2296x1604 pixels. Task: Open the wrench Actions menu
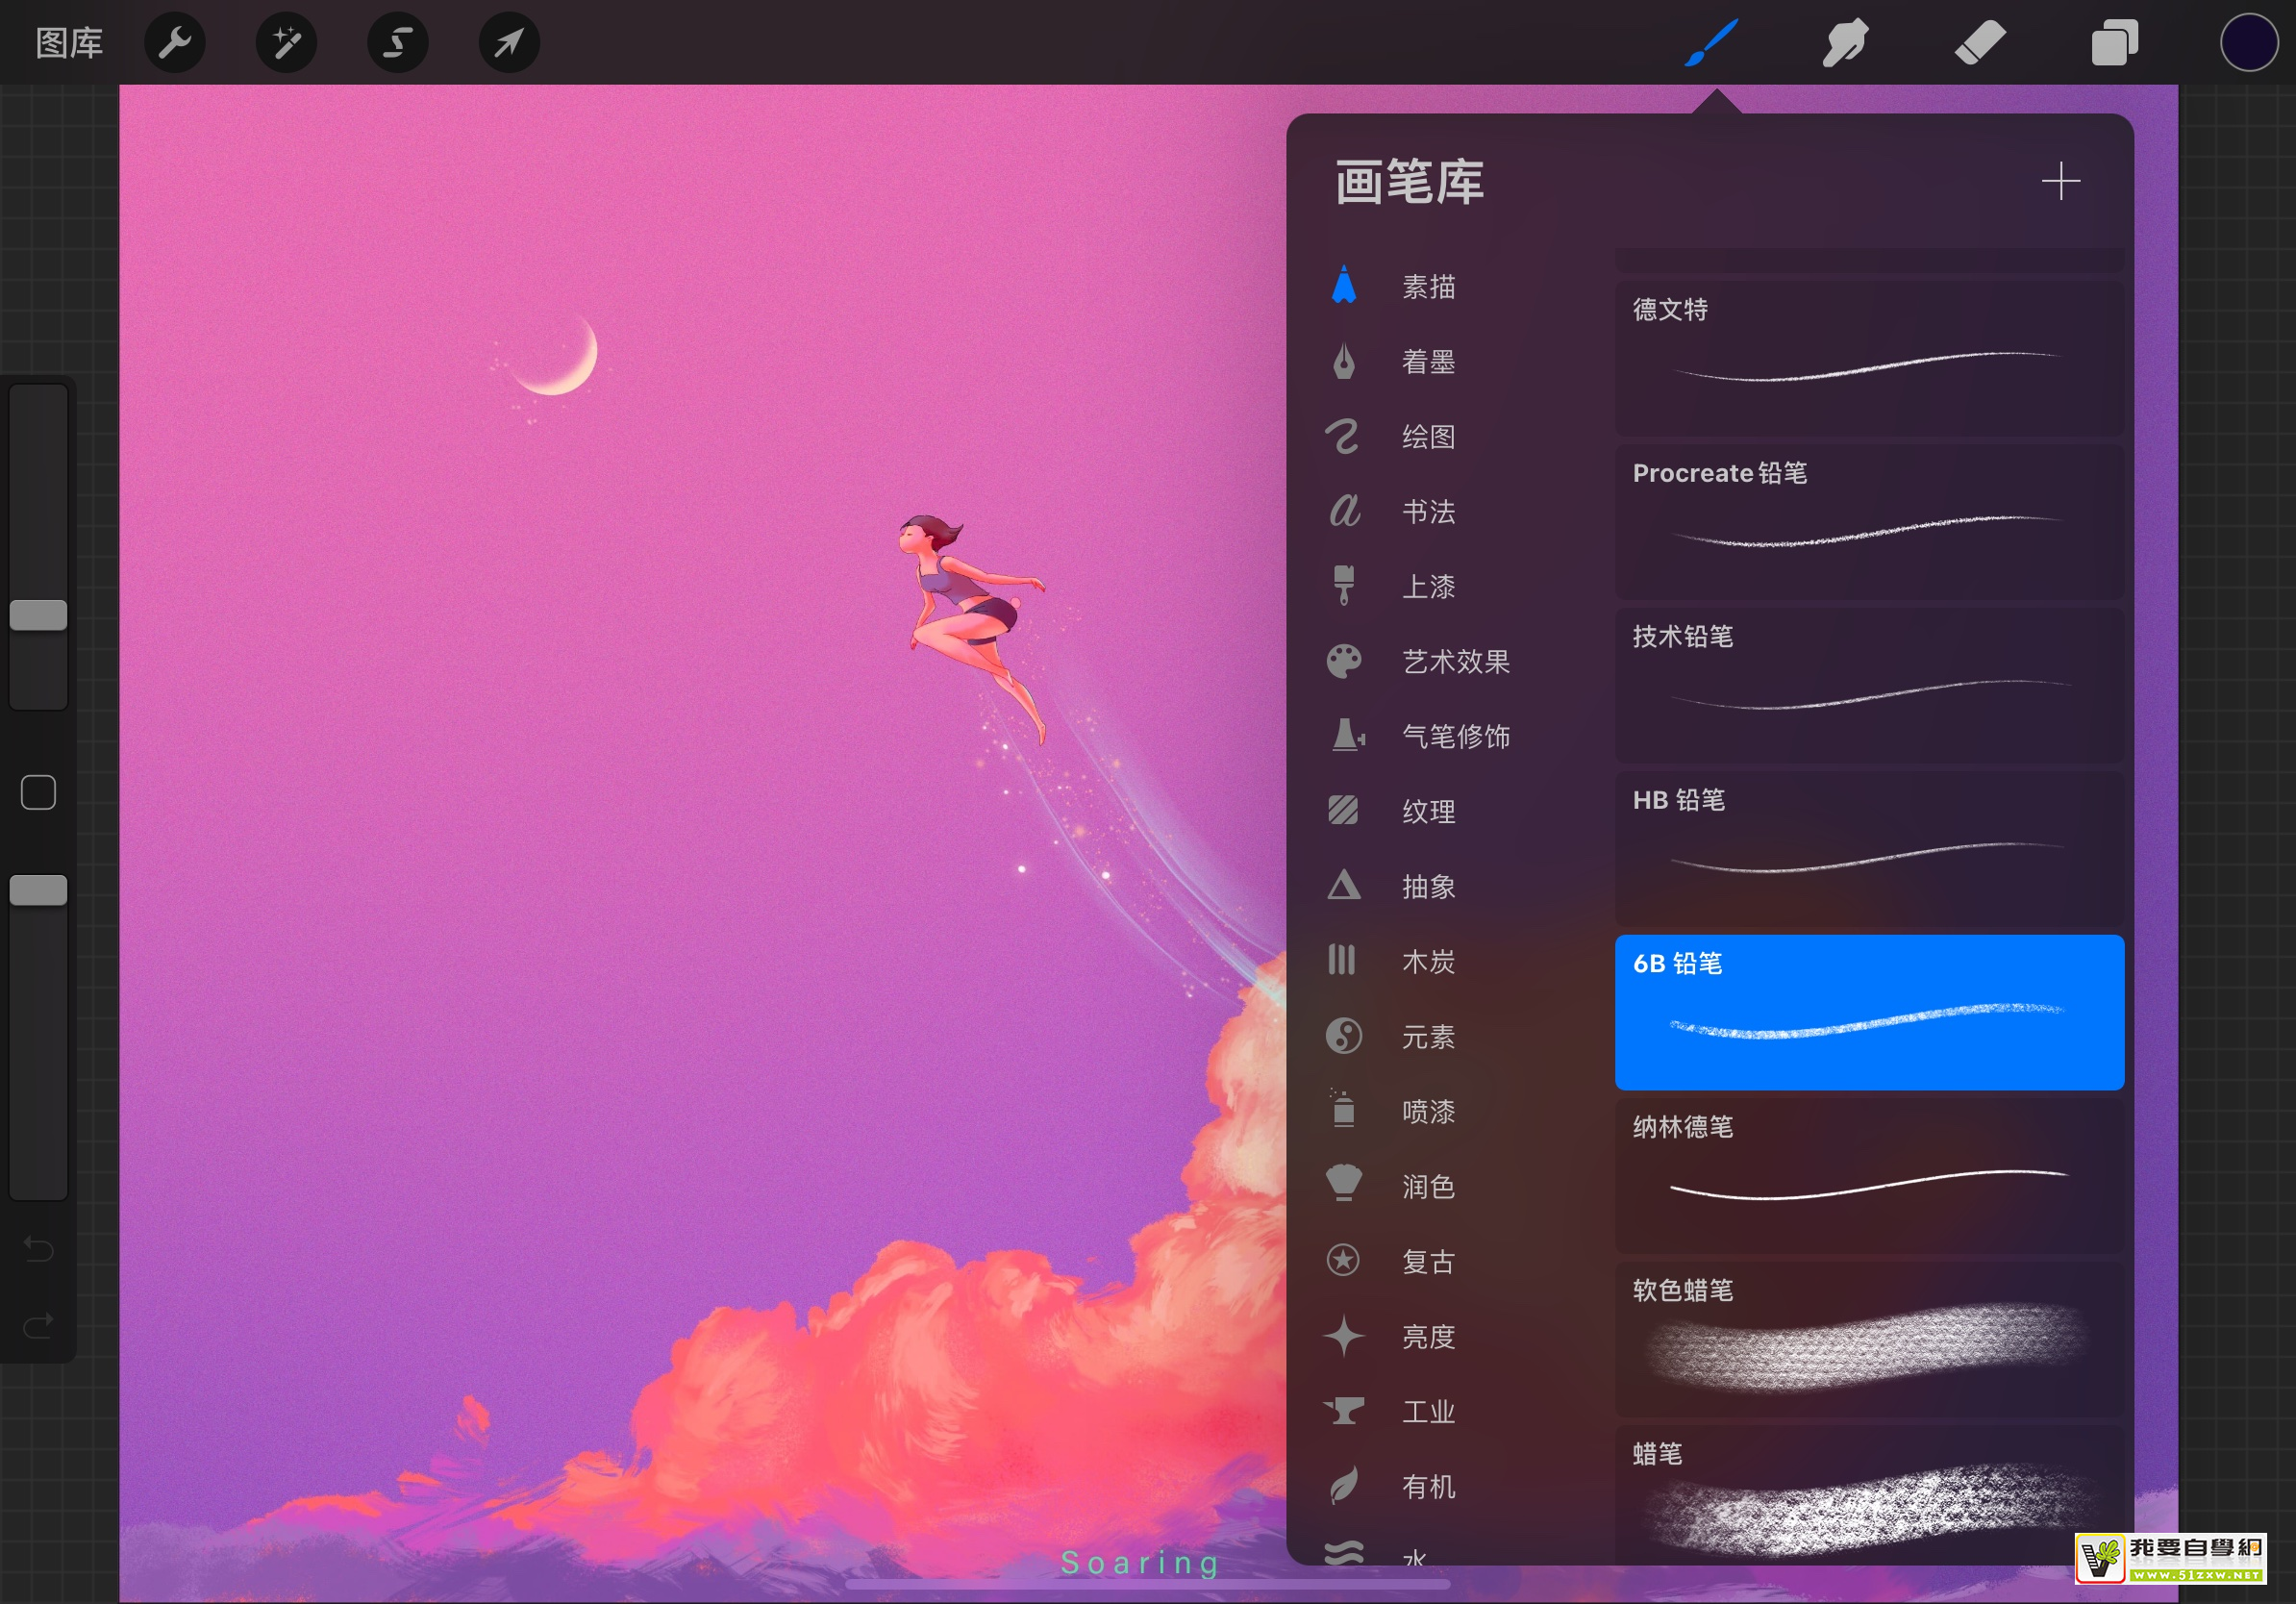(x=175, y=43)
